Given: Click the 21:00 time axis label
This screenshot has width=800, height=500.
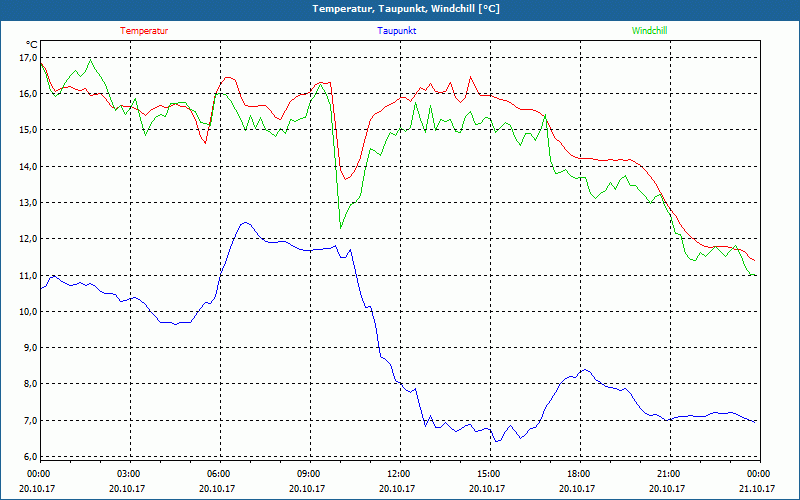Looking at the screenshot, I should coord(669,474).
